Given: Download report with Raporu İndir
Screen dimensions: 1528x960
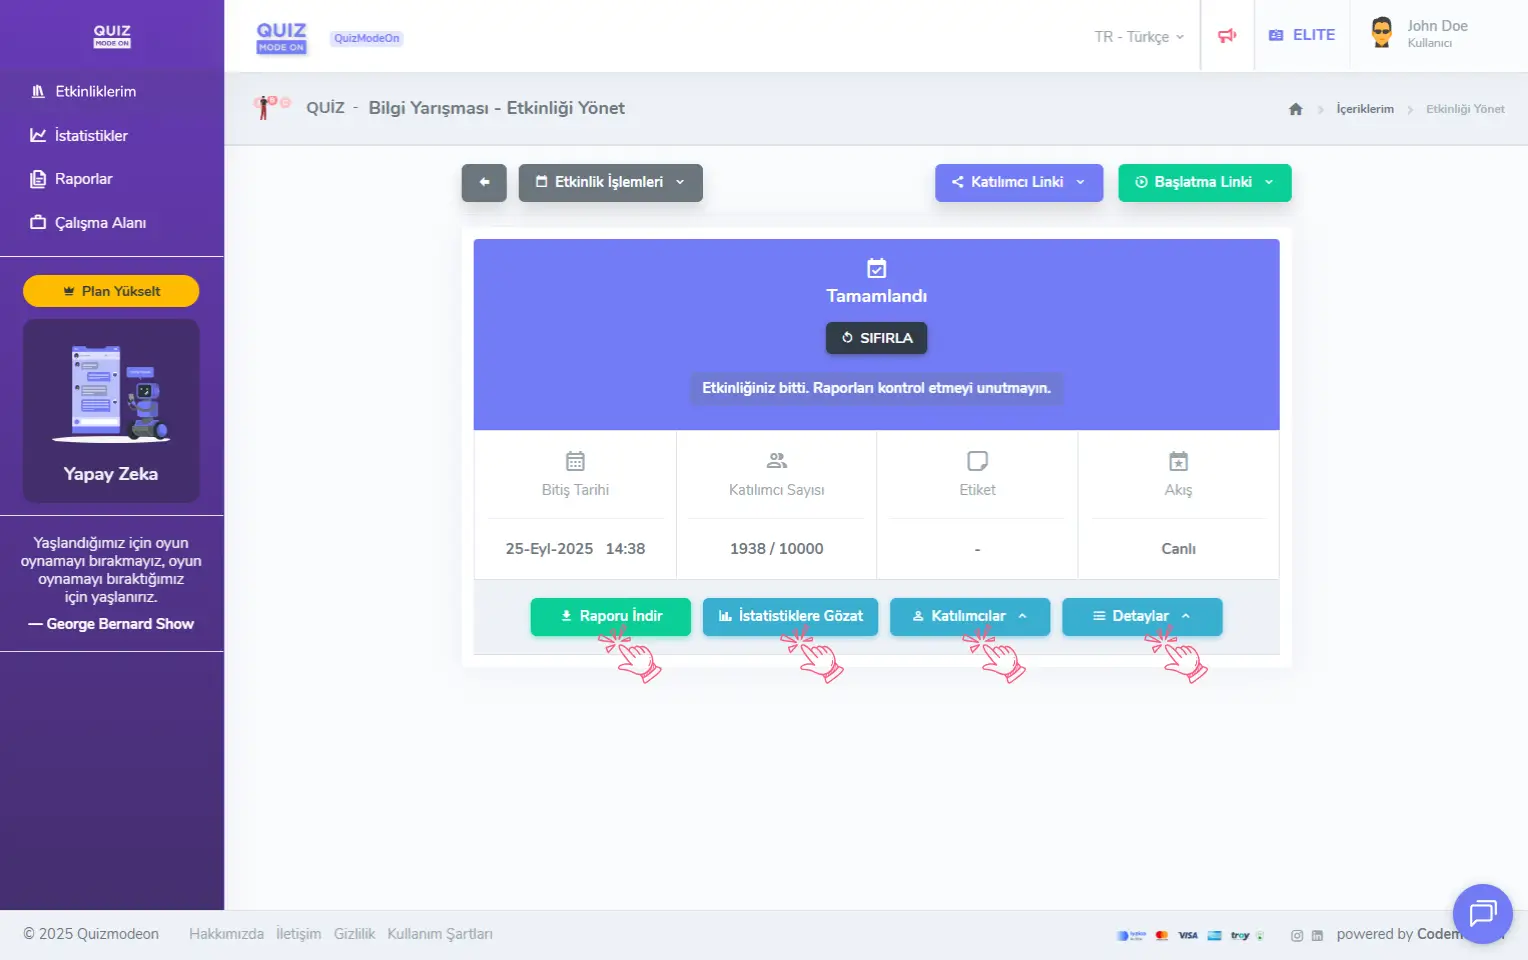Looking at the screenshot, I should click(610, 616).
